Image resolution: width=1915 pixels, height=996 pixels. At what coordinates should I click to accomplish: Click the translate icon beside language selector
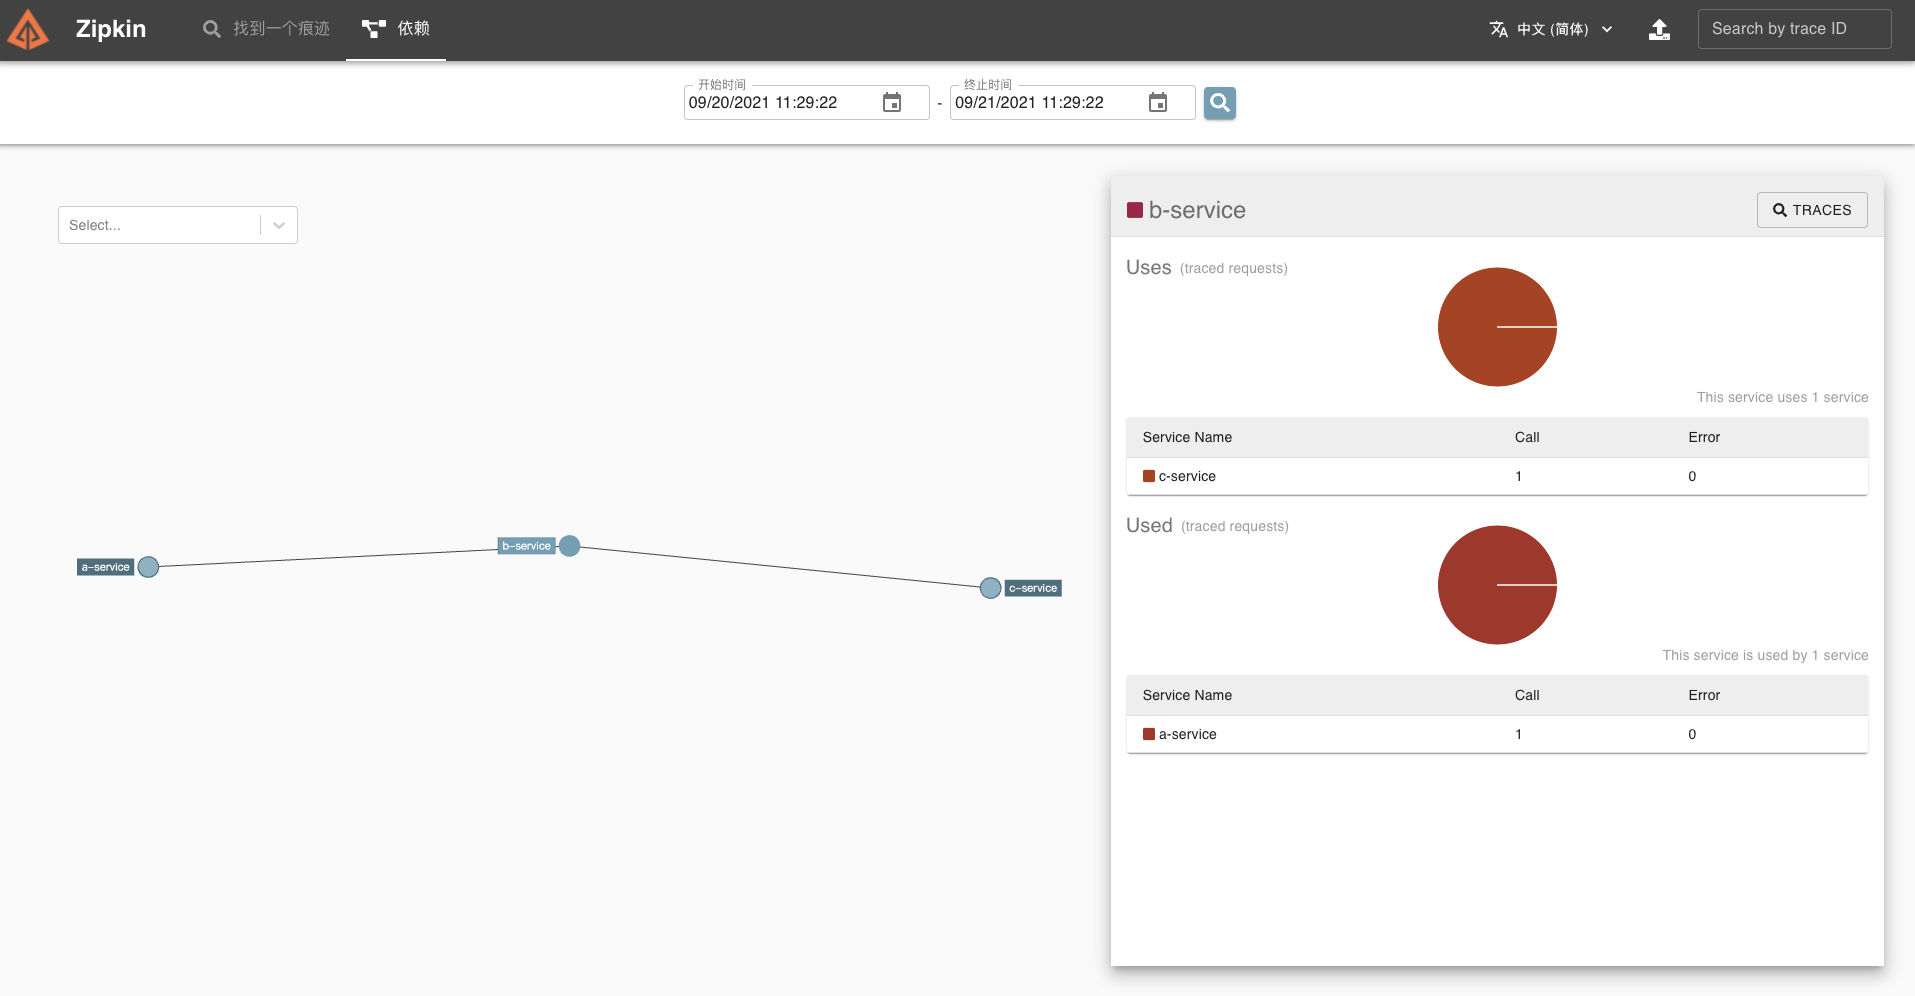coord(1498,29)
